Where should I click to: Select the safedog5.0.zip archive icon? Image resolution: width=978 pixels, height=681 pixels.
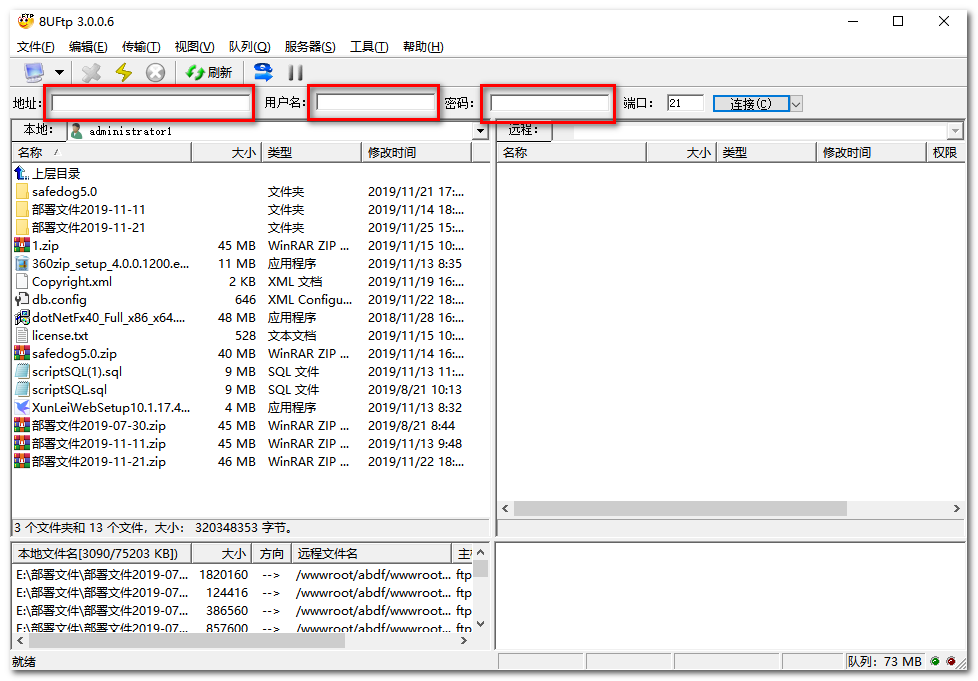coord(22,354)
